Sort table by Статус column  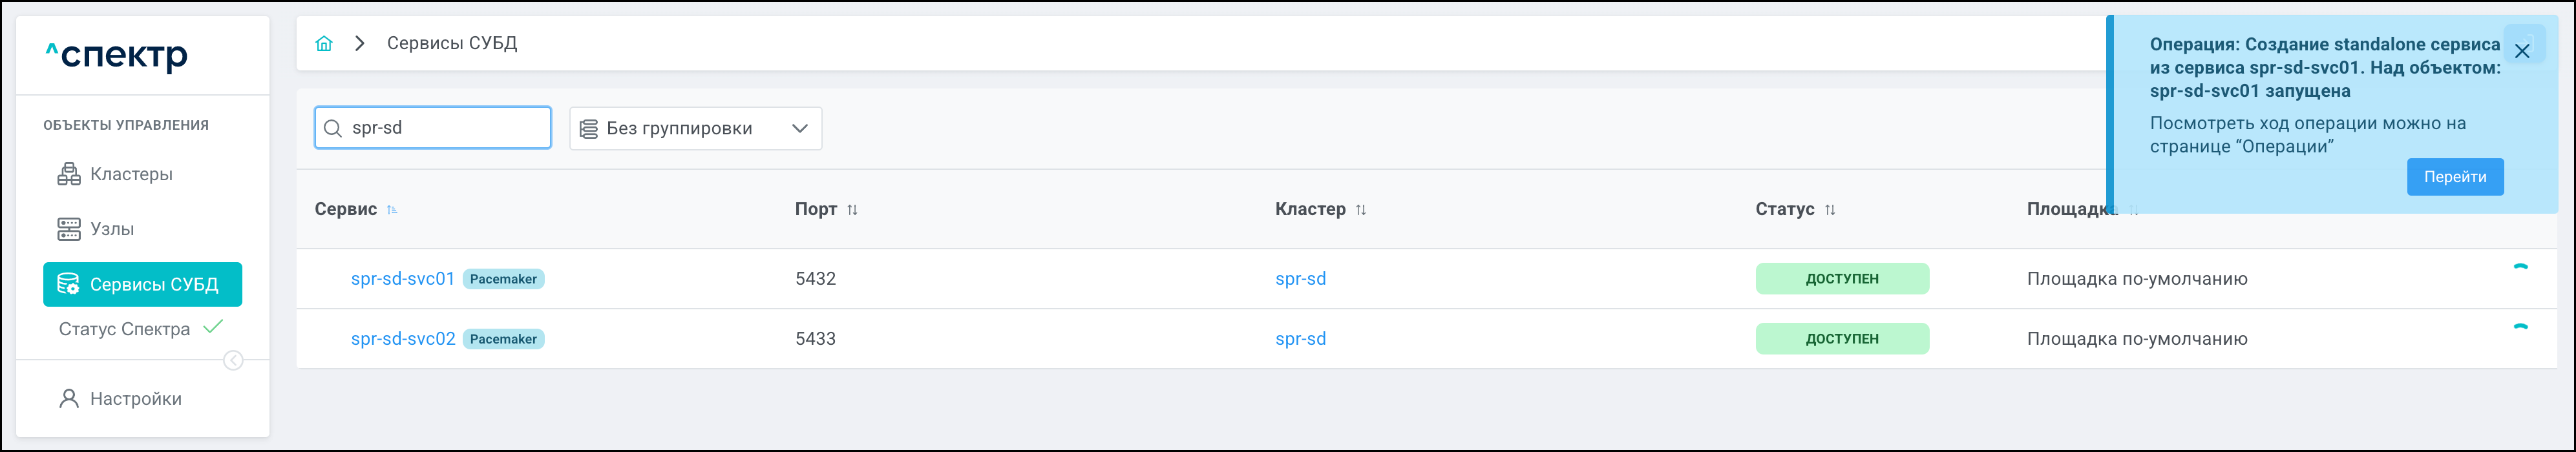coord(1829,210)
